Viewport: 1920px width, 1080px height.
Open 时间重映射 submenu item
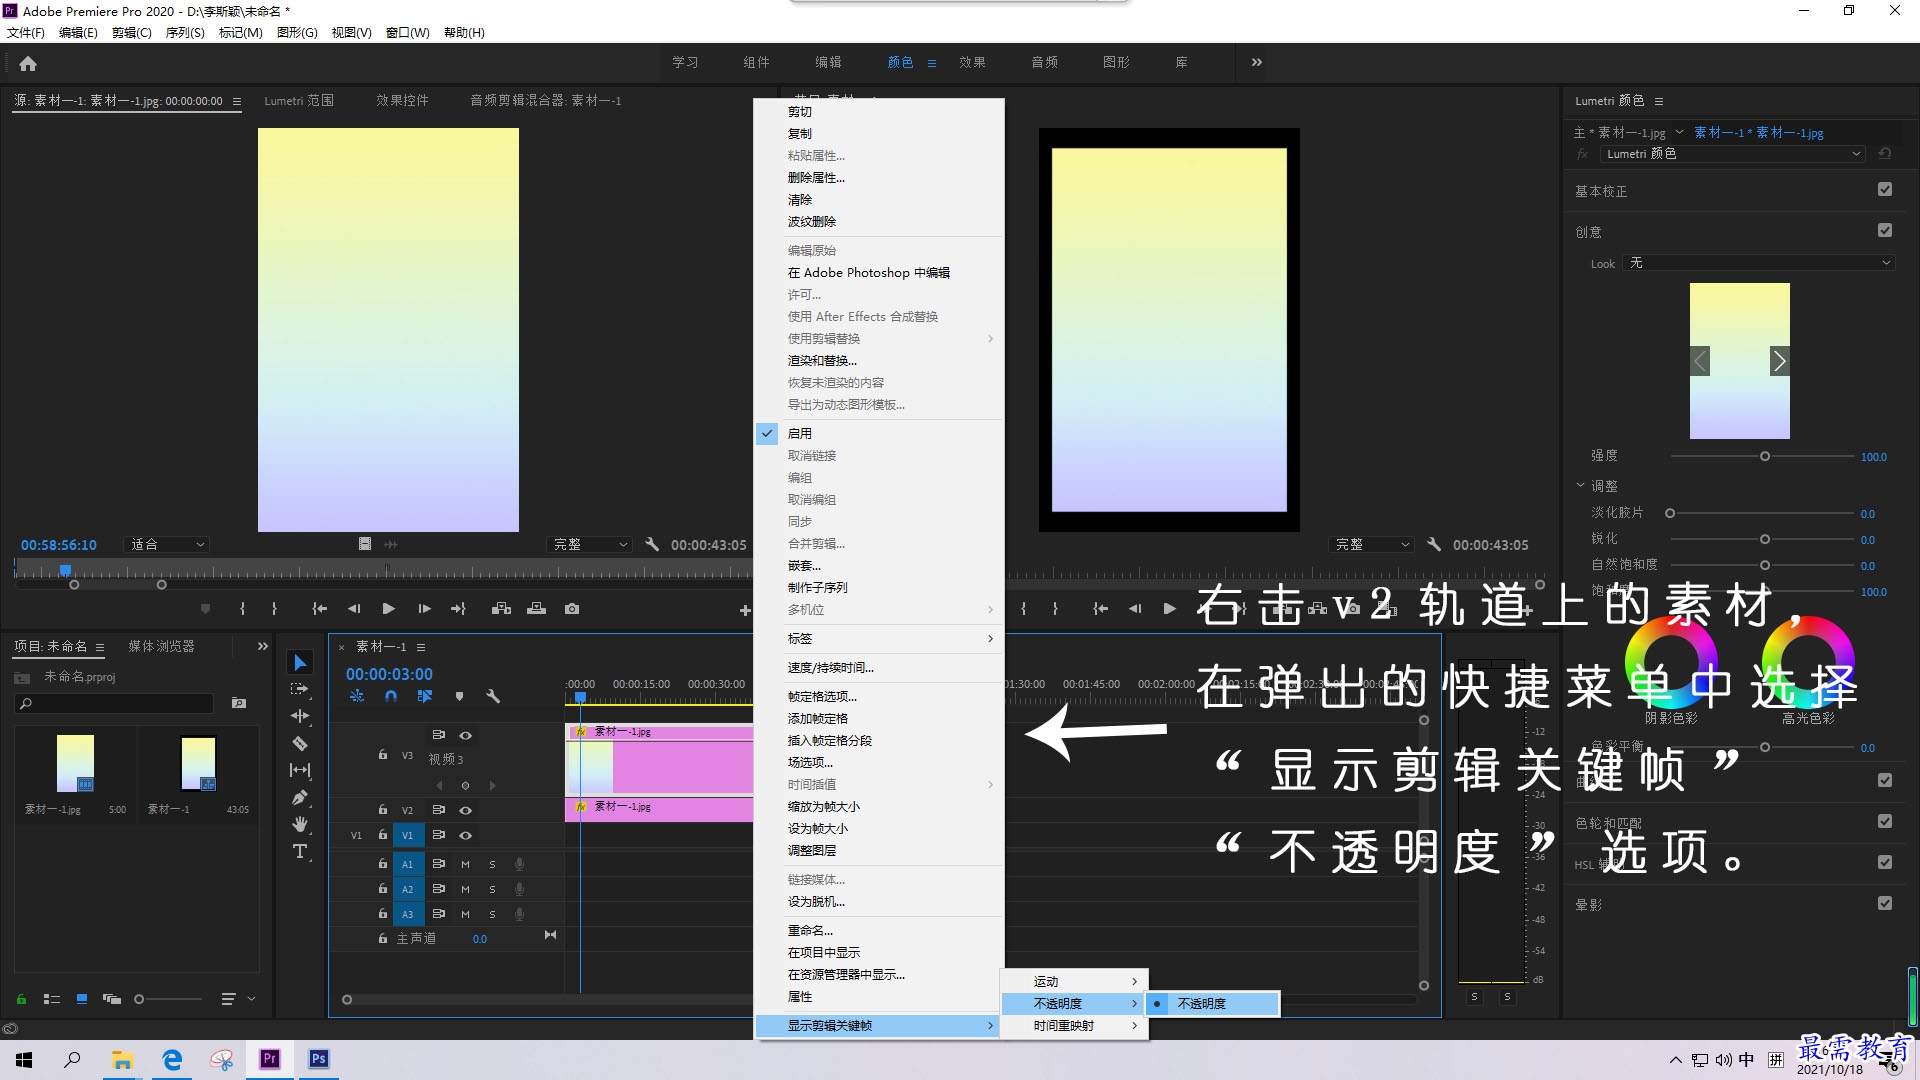tap(1075, 1026)
